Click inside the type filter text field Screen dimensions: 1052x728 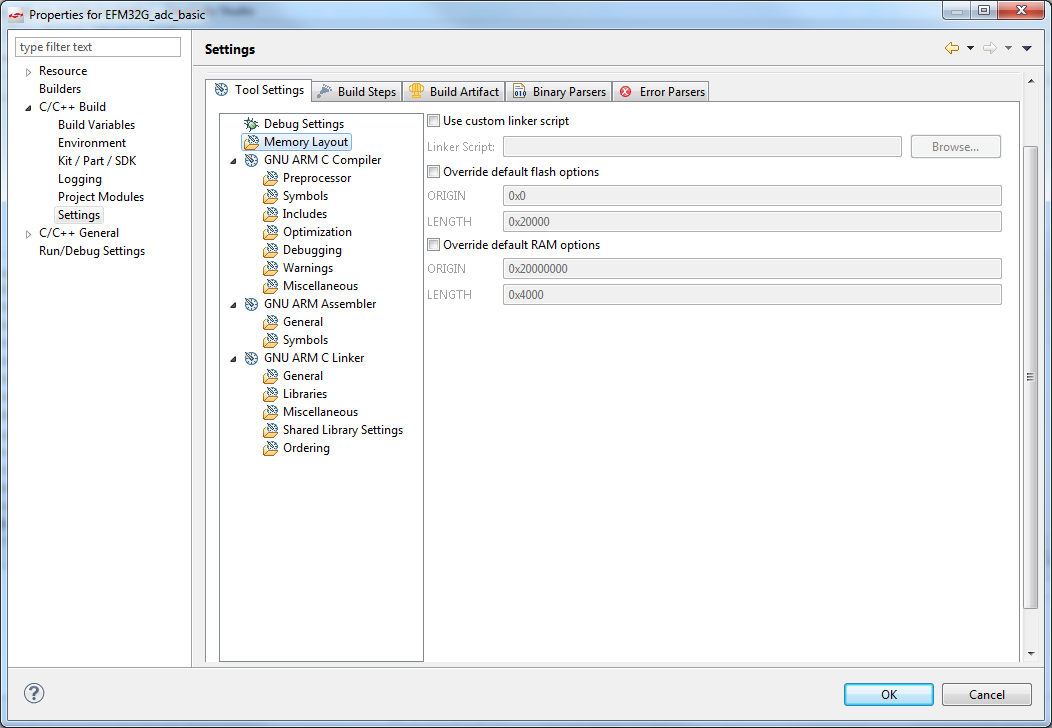point(97,46)
